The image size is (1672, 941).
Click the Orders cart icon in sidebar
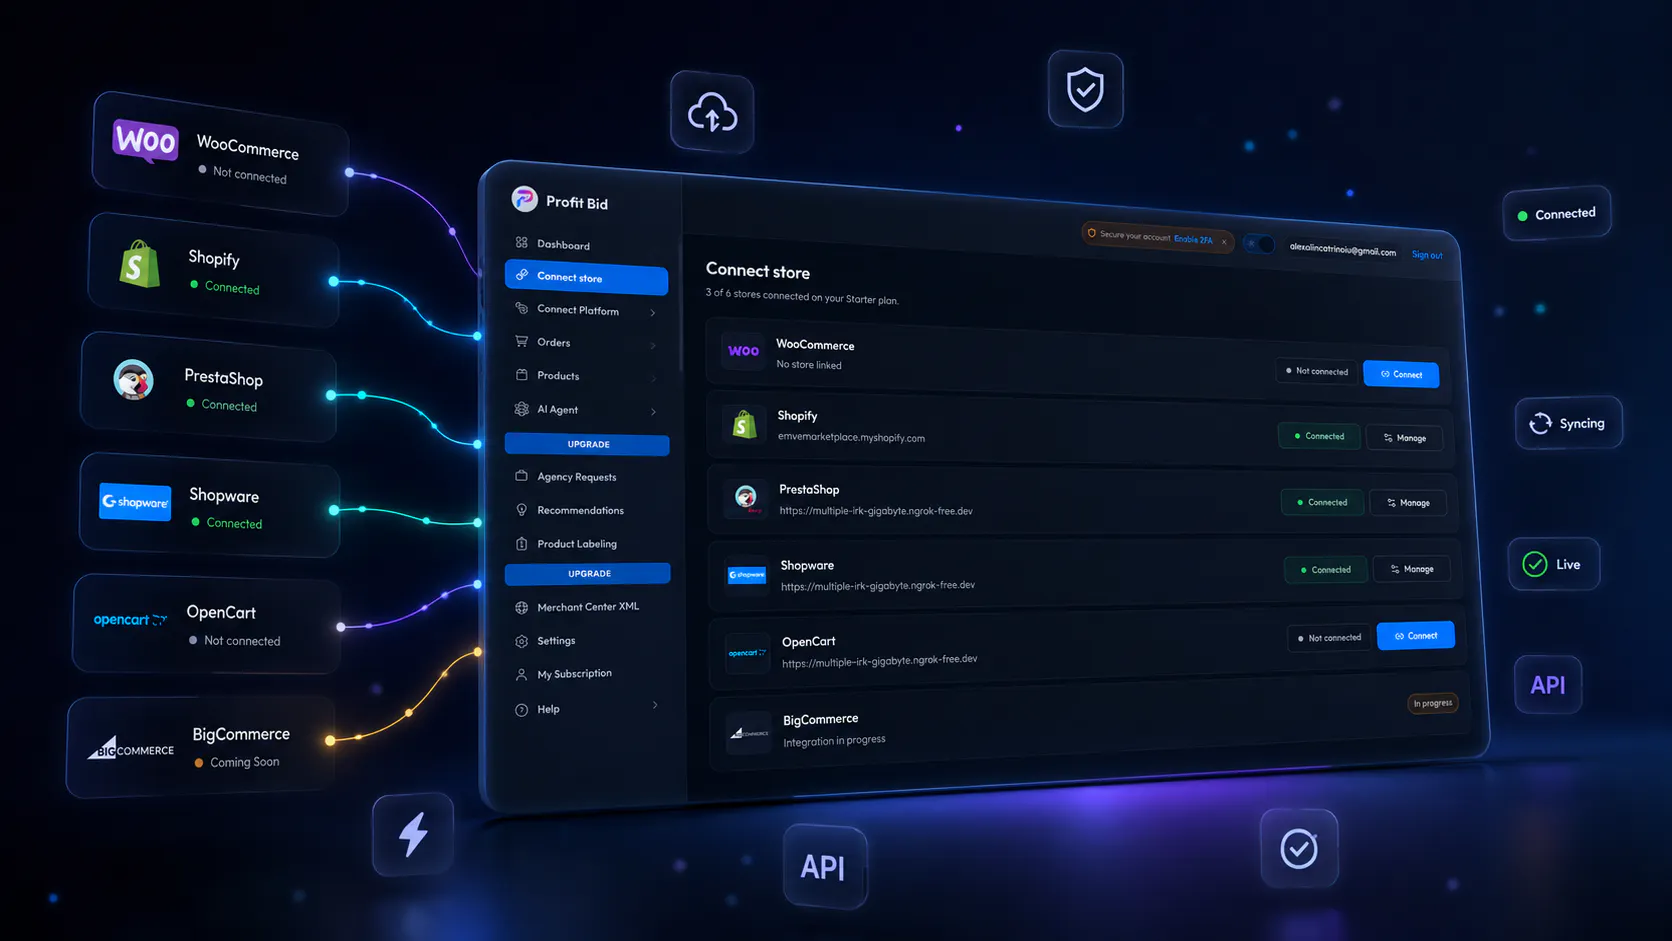click(x=521, y=341)
